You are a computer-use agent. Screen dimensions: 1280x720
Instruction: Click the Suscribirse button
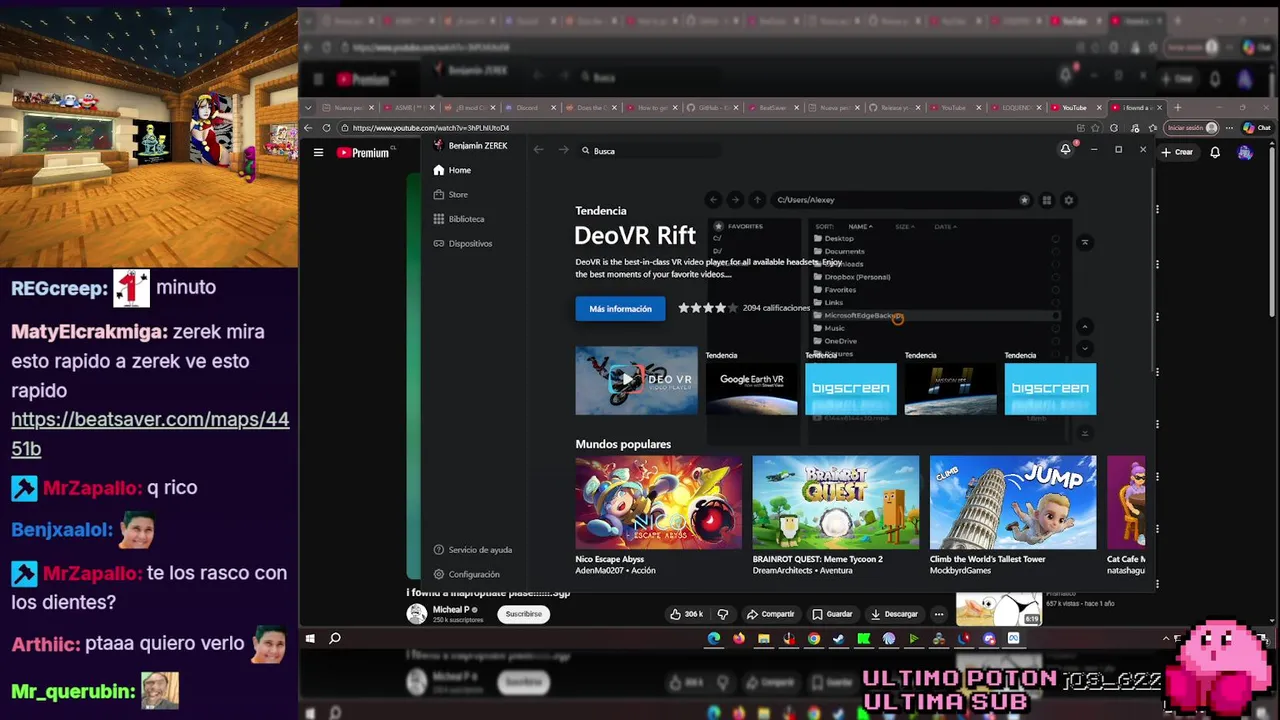coord(524,614)
